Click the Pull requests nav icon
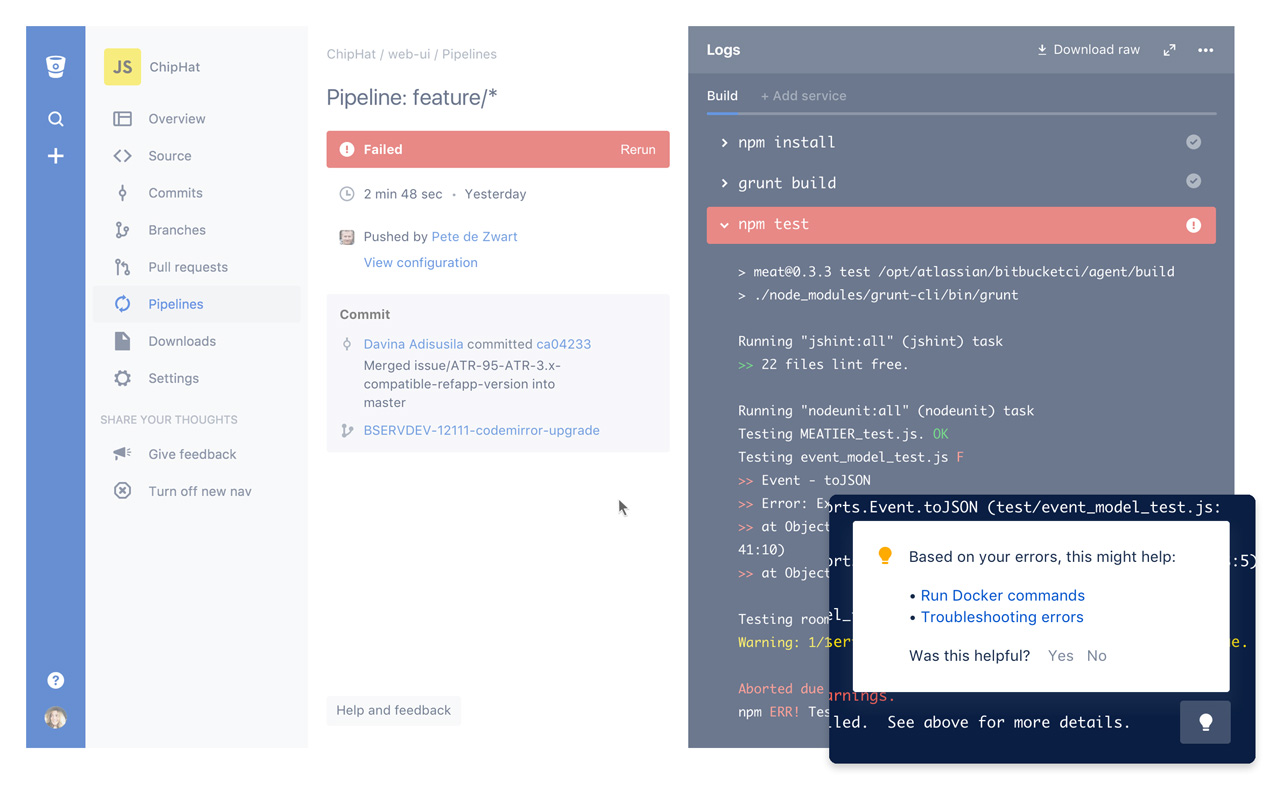 point(122,267)
